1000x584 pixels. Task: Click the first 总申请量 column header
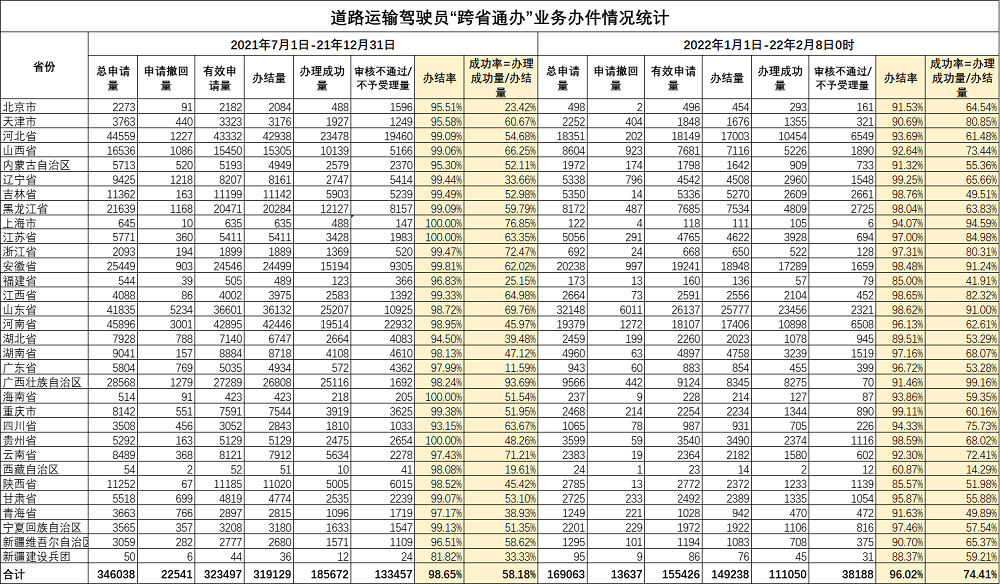click(x=113, y=78)
